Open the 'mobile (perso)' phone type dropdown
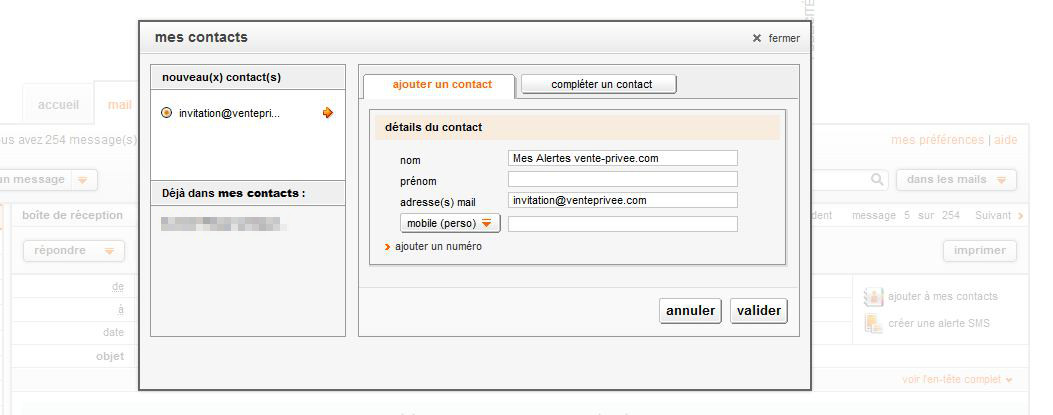 click(x=450, y=223)
